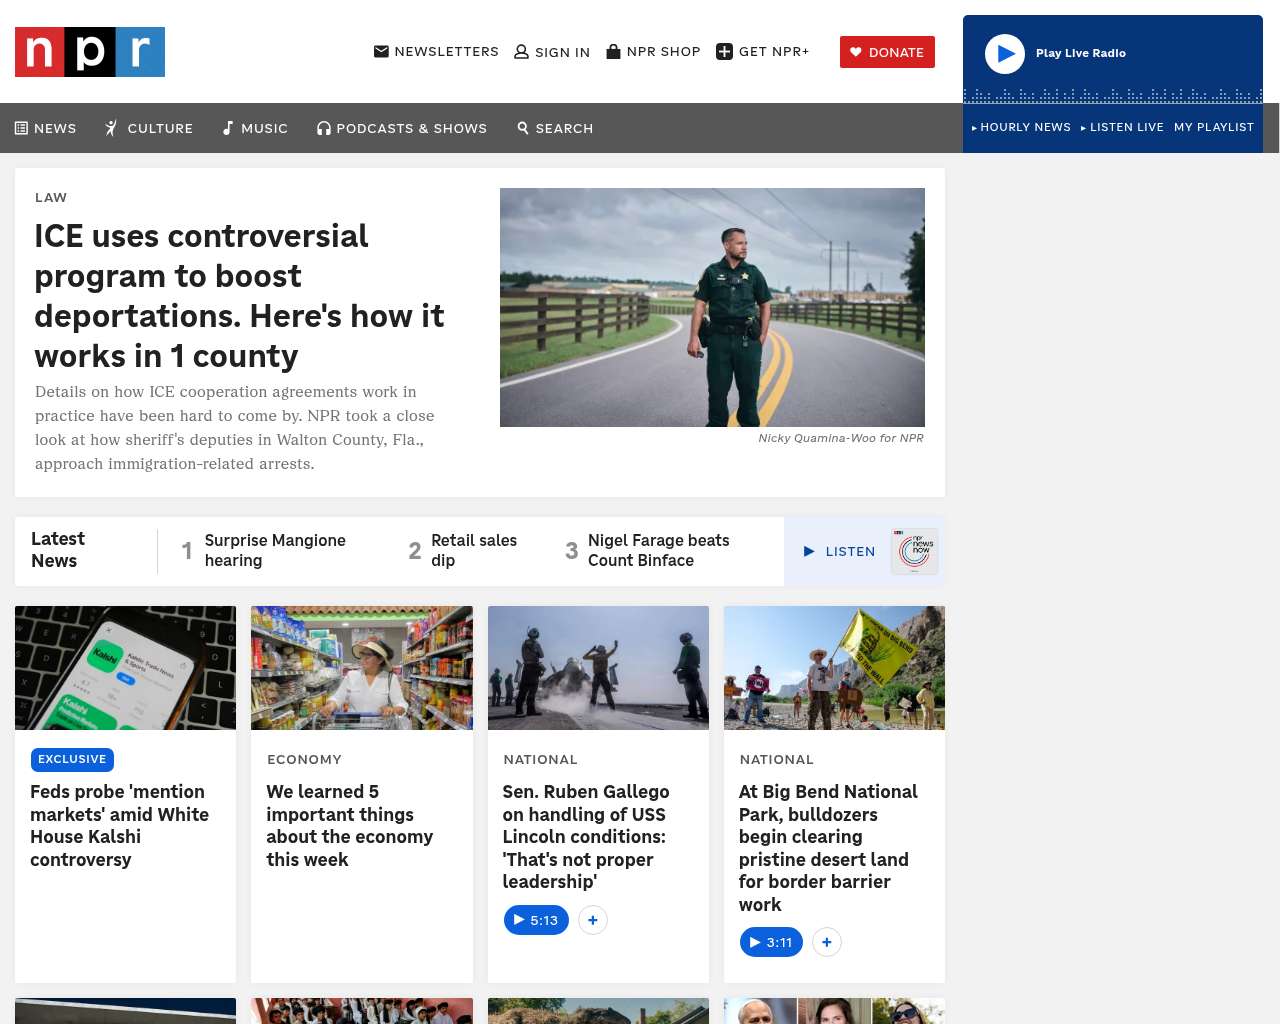
Task: Open the Retail sales dip story
Action: click(474, 550)
